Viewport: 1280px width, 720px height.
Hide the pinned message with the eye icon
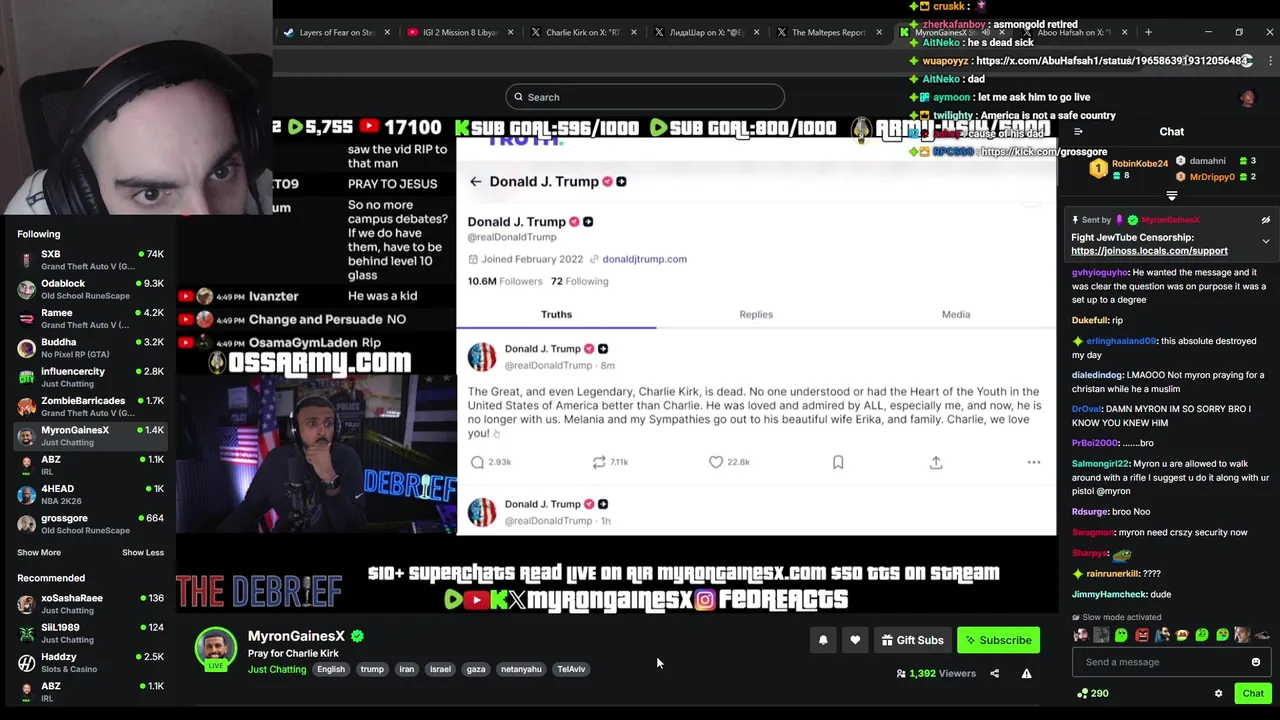[x=1265, y=220]
